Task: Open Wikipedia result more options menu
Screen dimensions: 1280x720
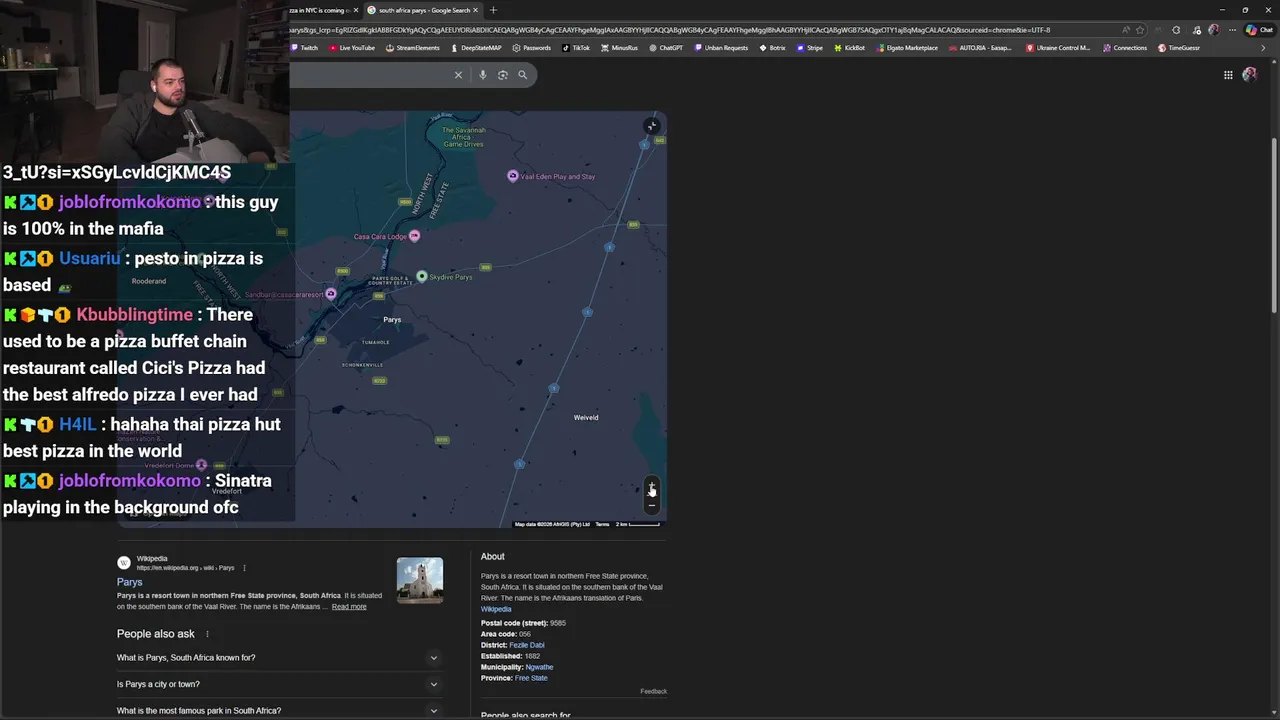Action: (x=244, y=568)
